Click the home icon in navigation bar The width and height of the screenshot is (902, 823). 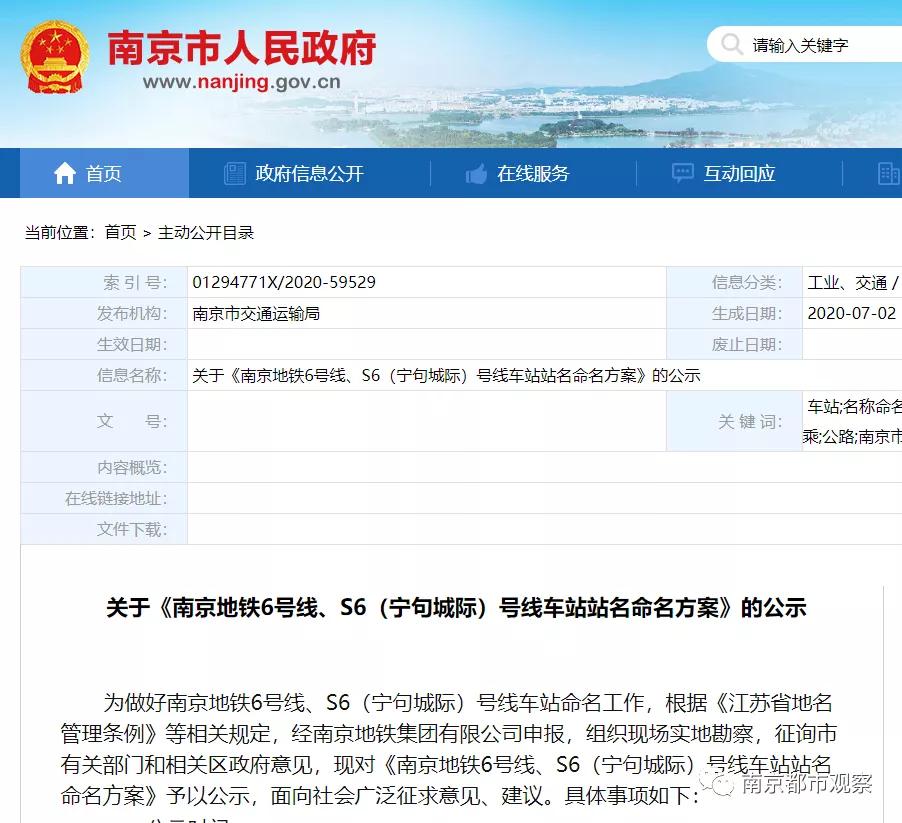click(64, 173)
